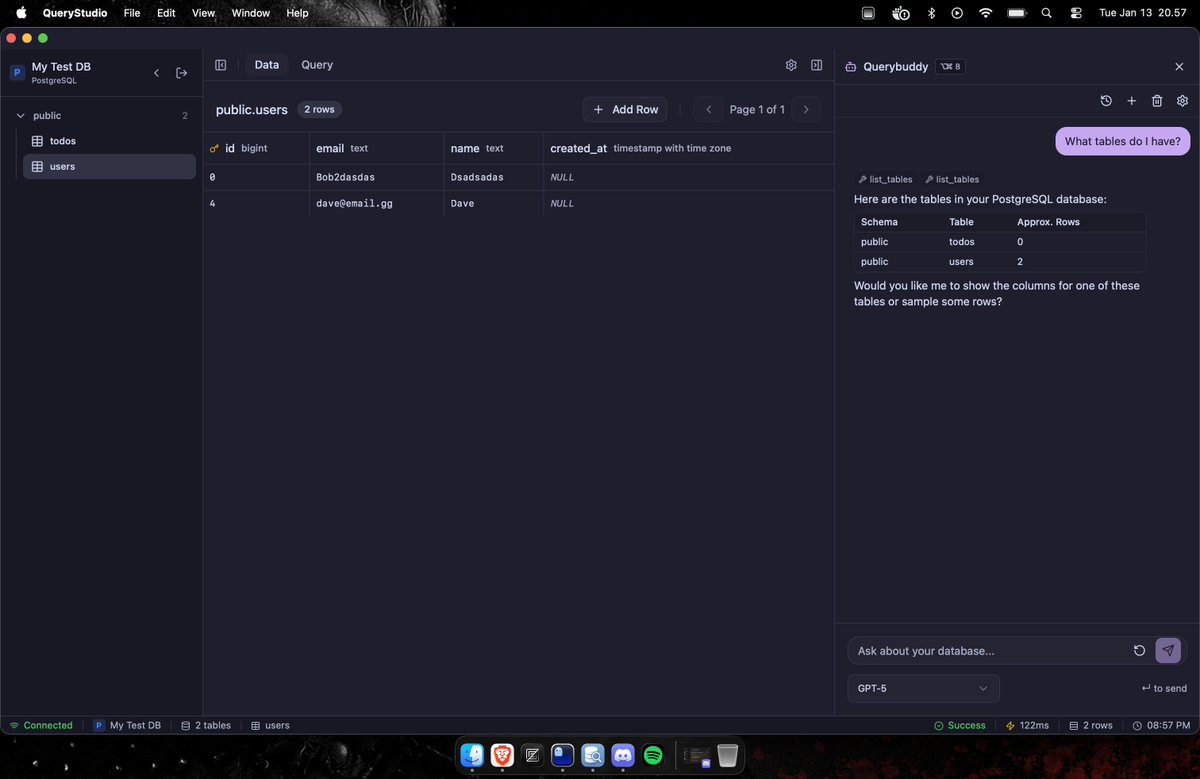Open the QueryStudio app menu

coord(75,13)
